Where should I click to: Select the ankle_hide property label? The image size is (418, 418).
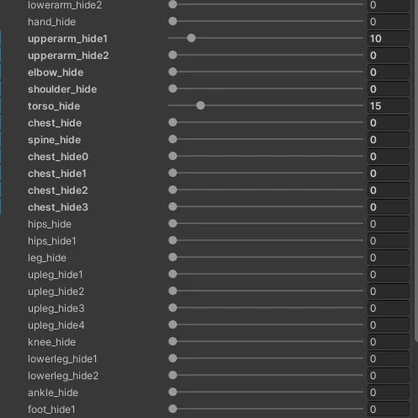pos(53,392)
